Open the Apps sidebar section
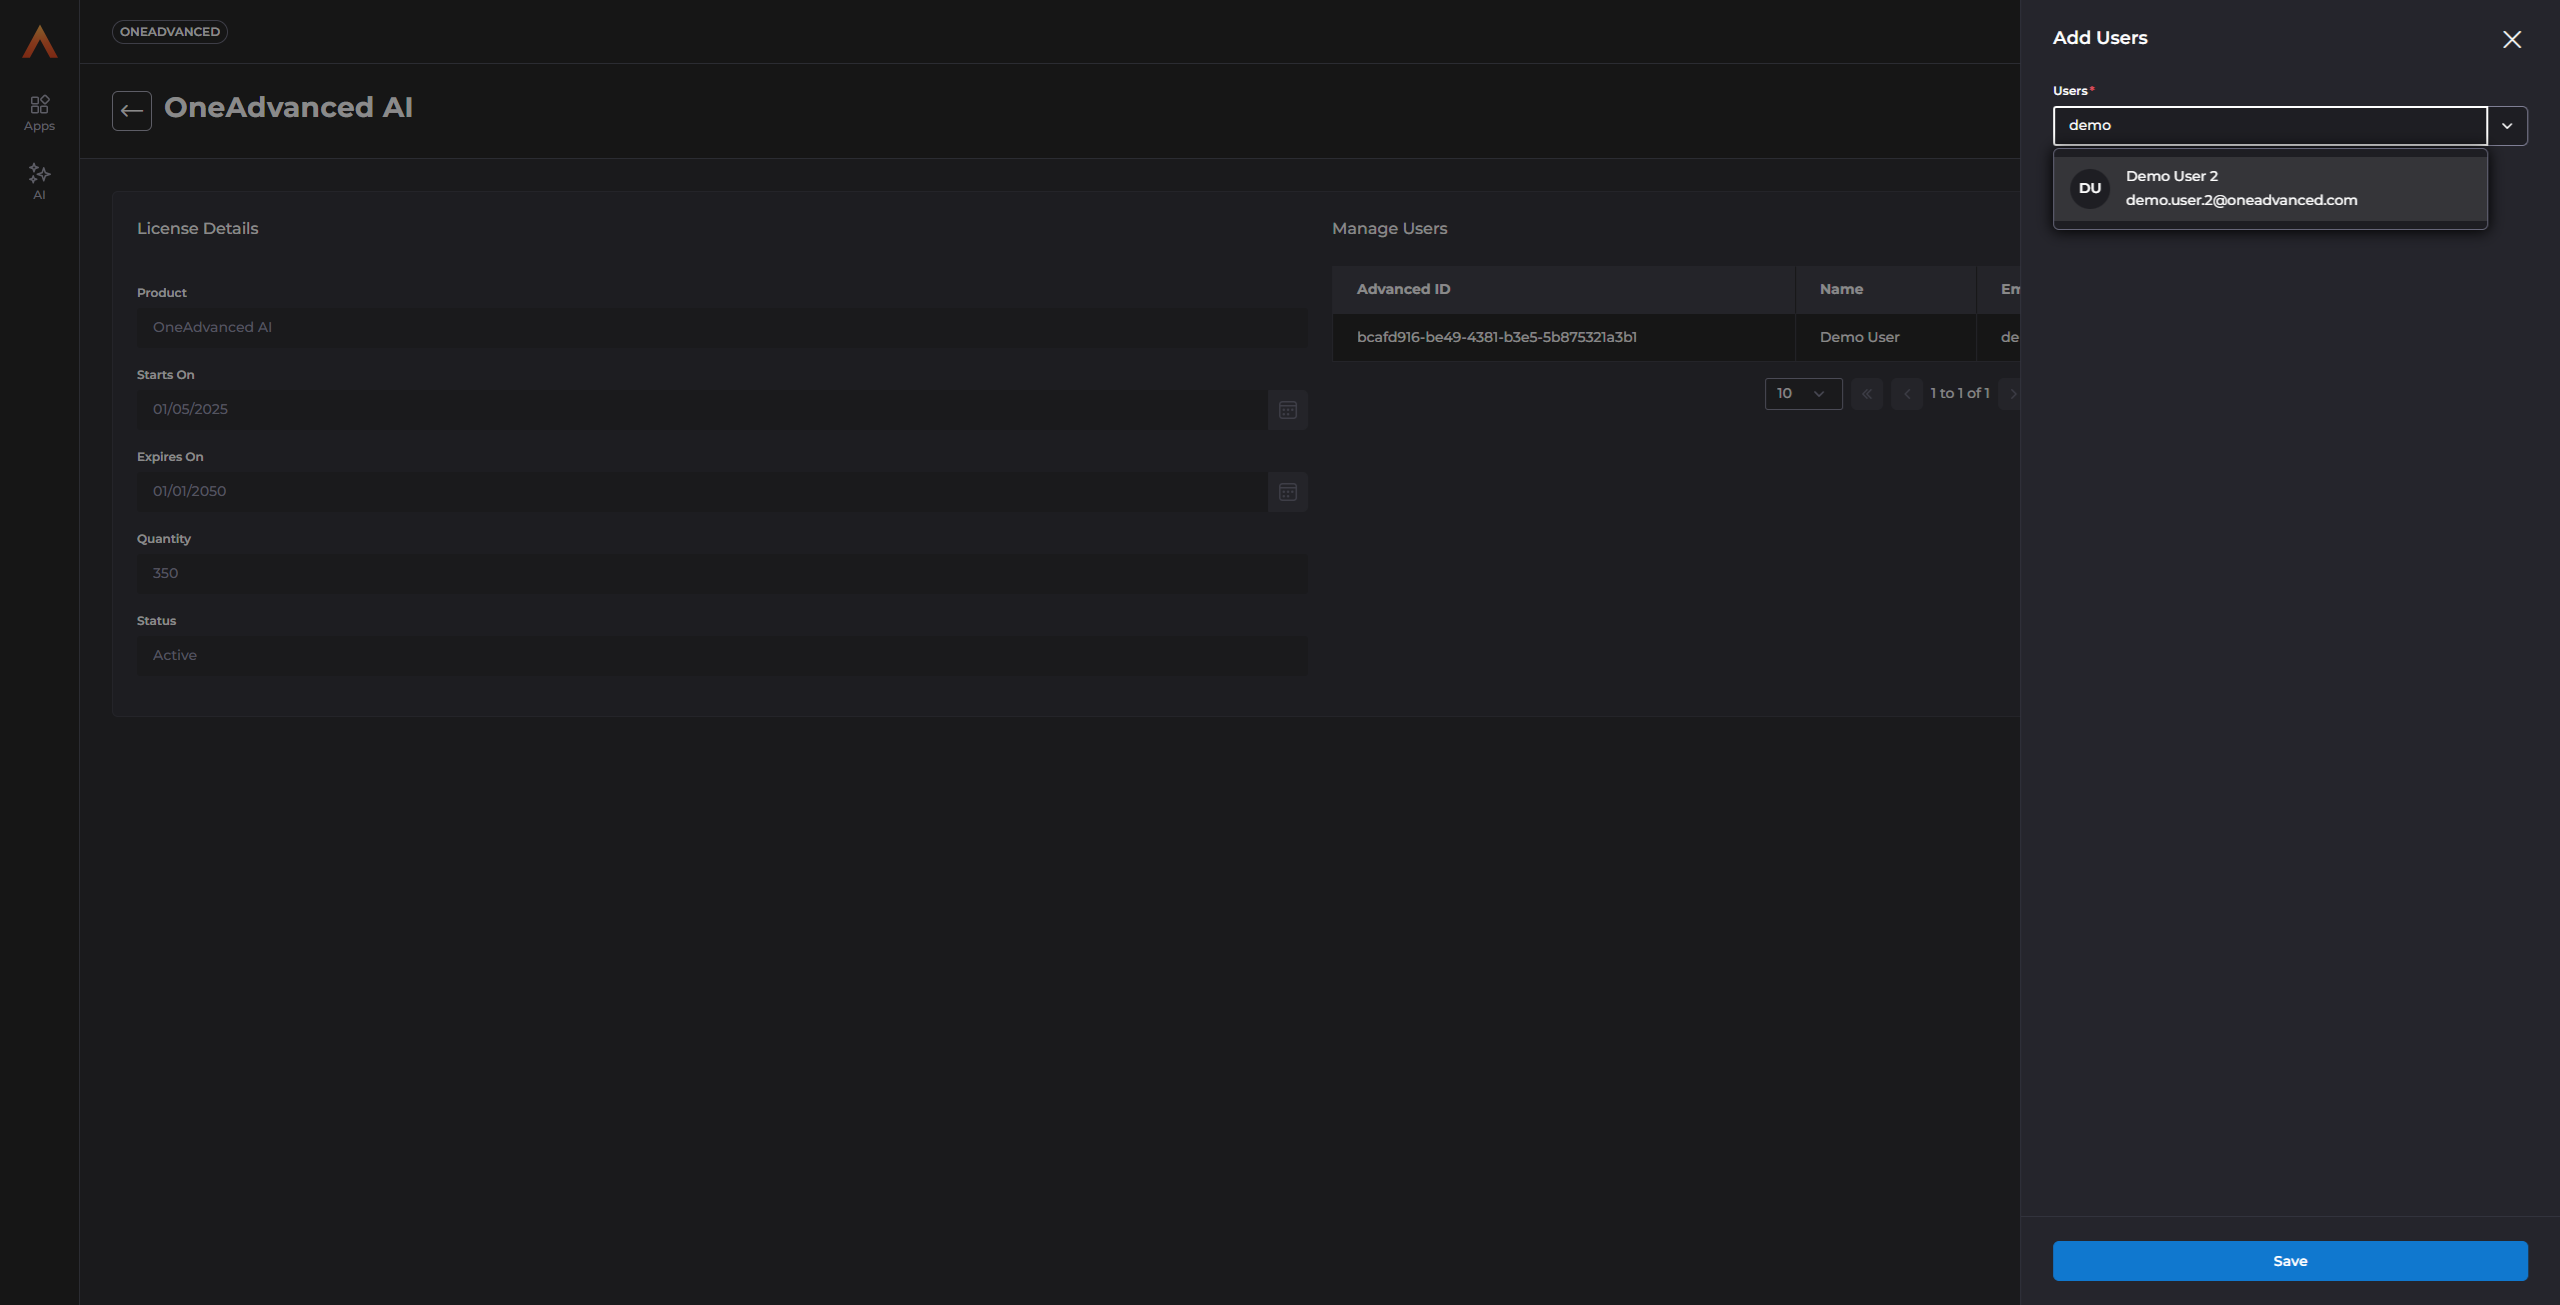2560x1305 pixels. (x=39, y=113)
